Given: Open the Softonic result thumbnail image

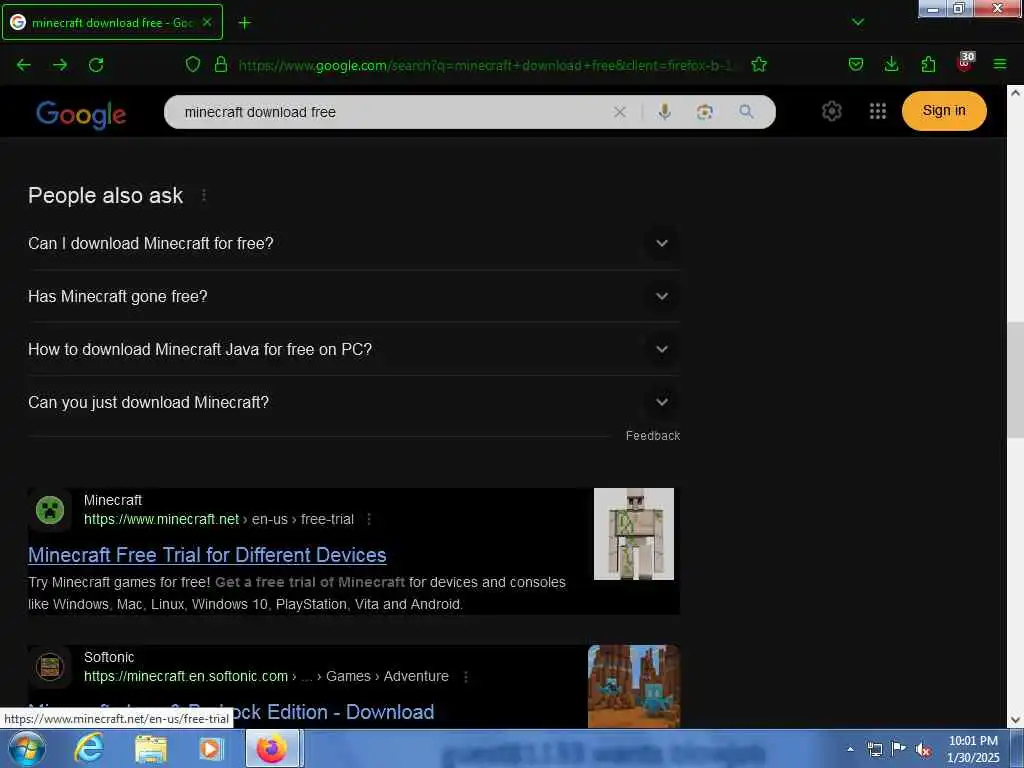Looking at the screenshot, I should 633,686.
